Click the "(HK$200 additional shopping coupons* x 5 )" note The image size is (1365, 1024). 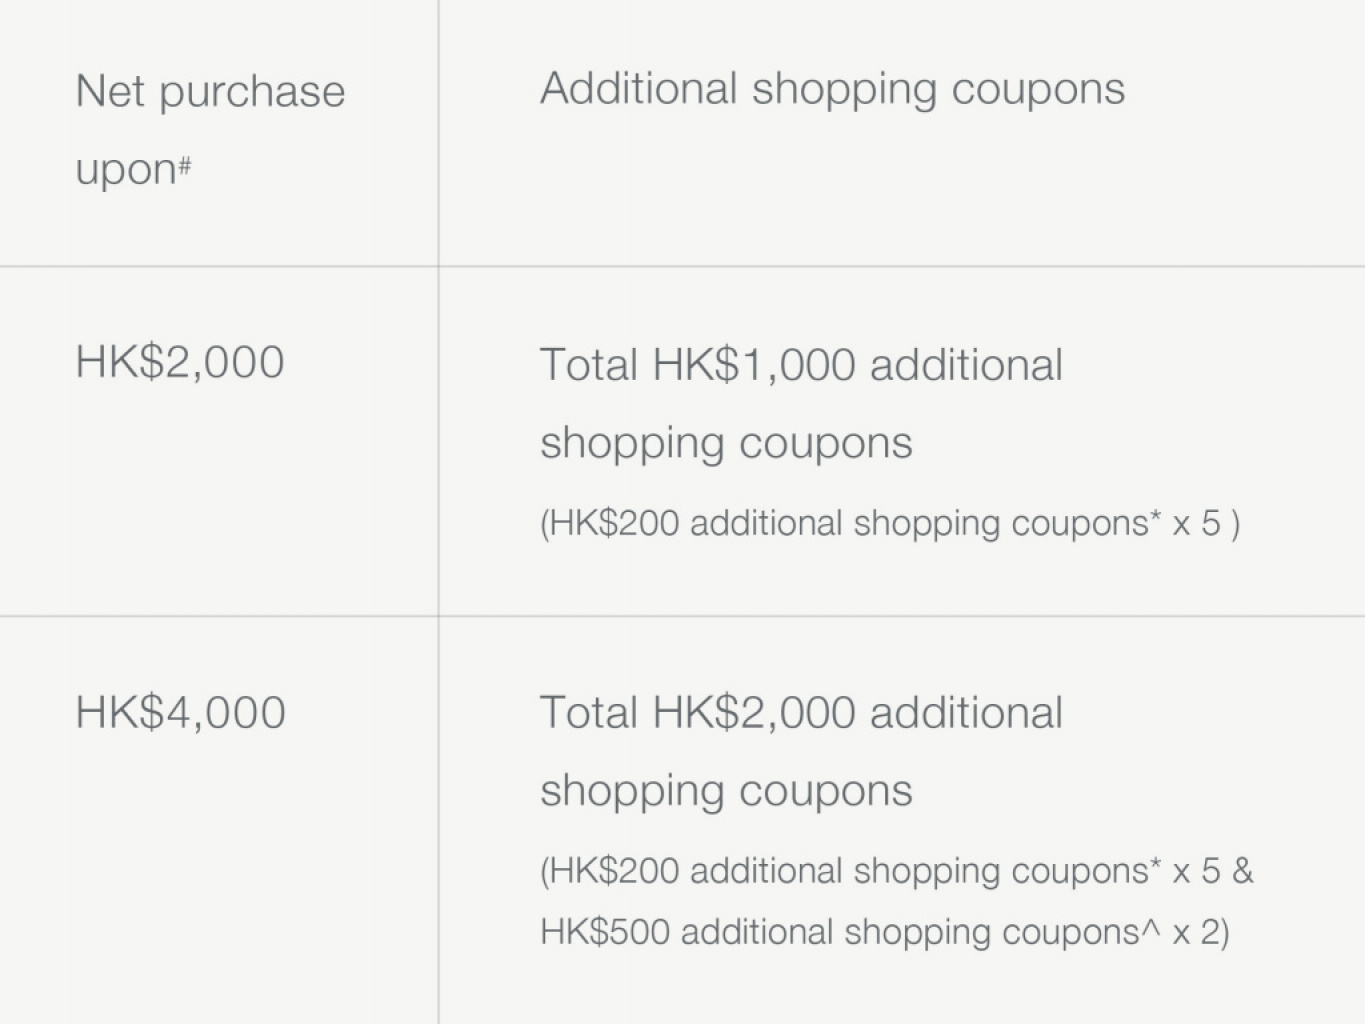click(x=890, y=524)
